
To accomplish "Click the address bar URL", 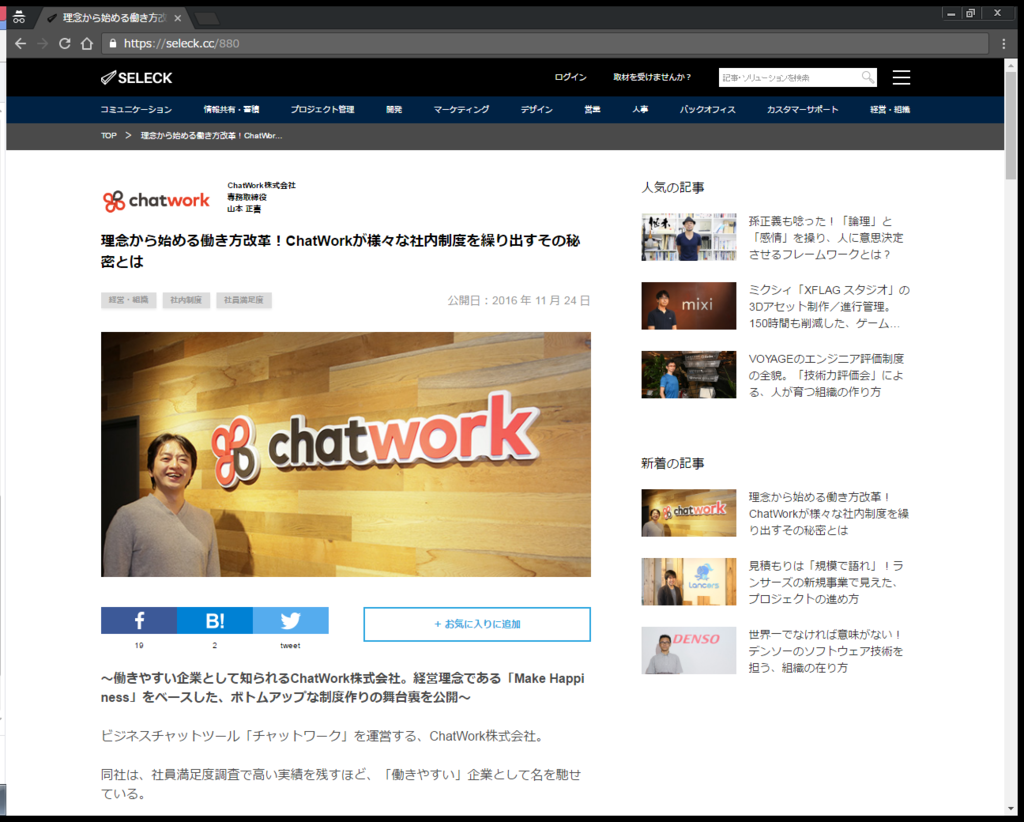I will pyautogui.click(x=182, y=44).
